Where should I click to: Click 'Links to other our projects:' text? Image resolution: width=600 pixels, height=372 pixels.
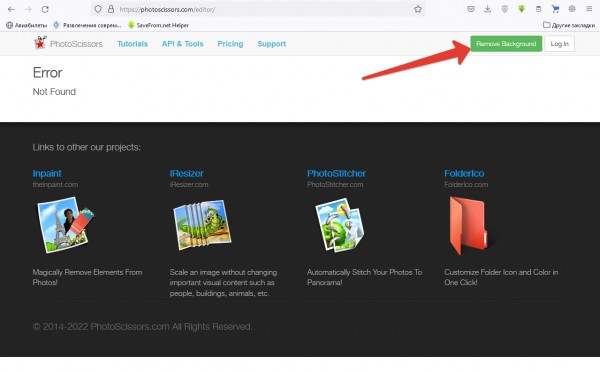point(86,147)
